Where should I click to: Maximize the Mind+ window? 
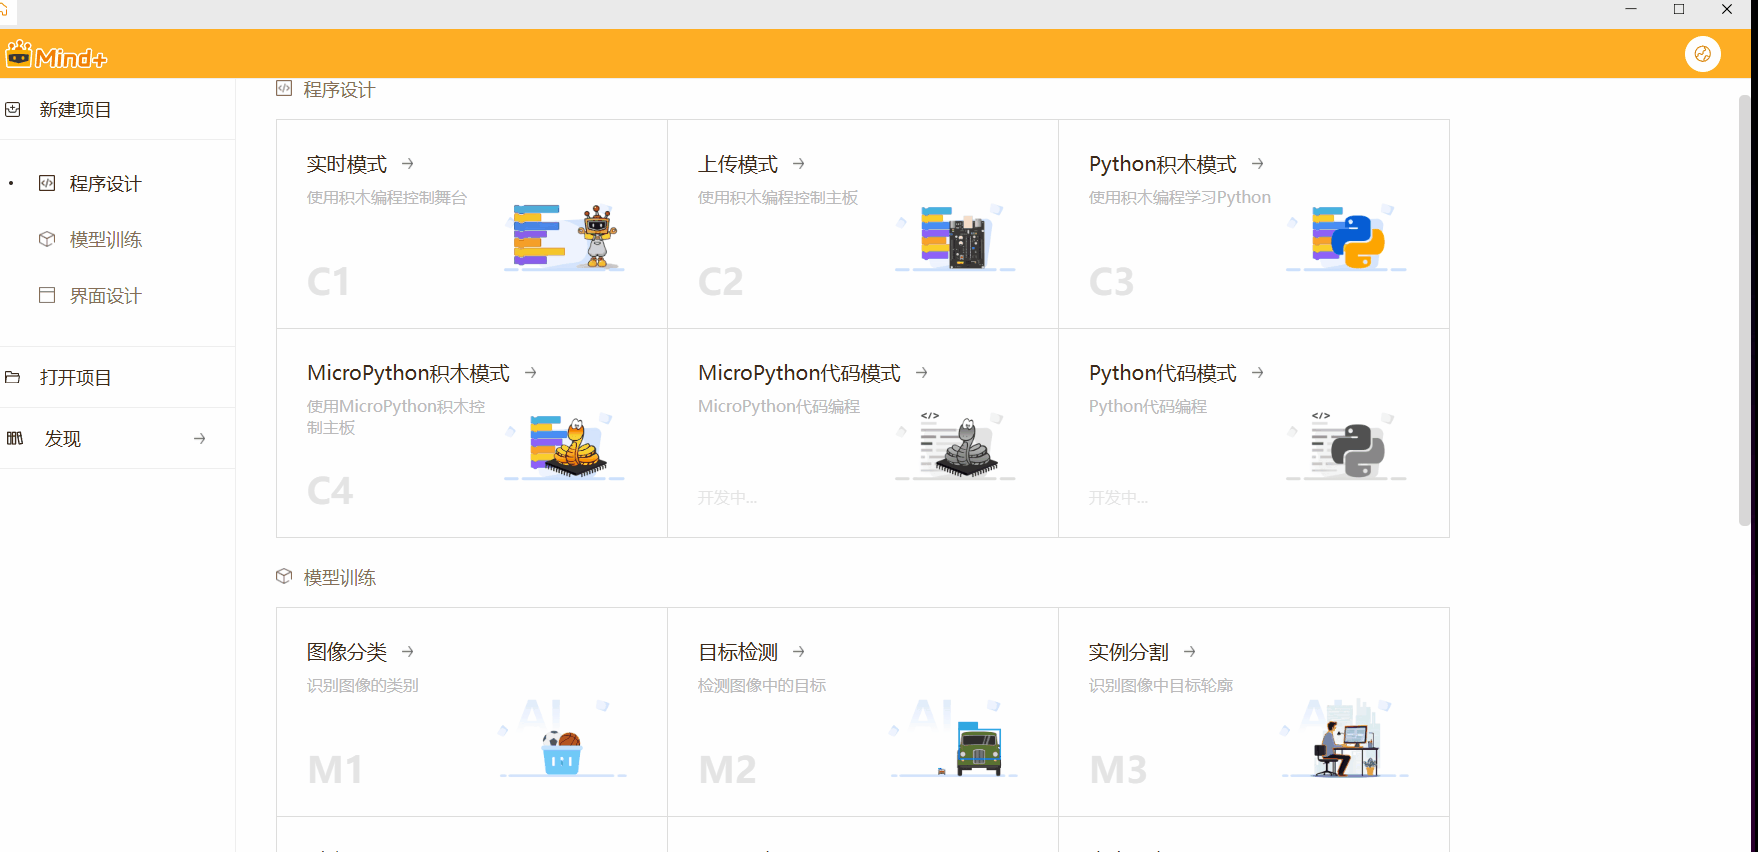coord(1679,9)
